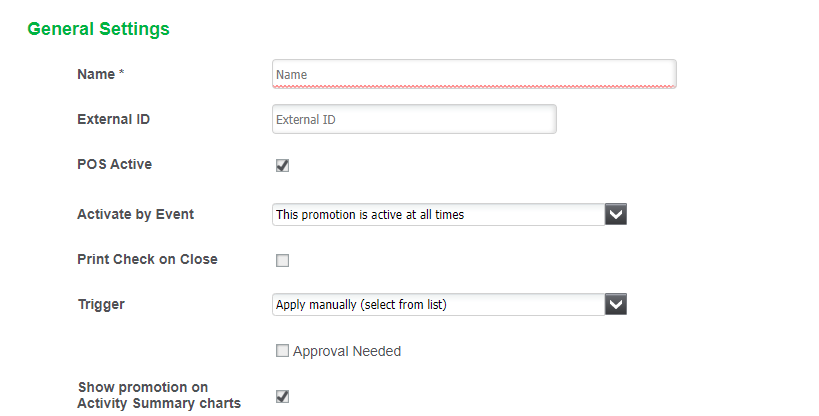Click the External ID text box

413,120
